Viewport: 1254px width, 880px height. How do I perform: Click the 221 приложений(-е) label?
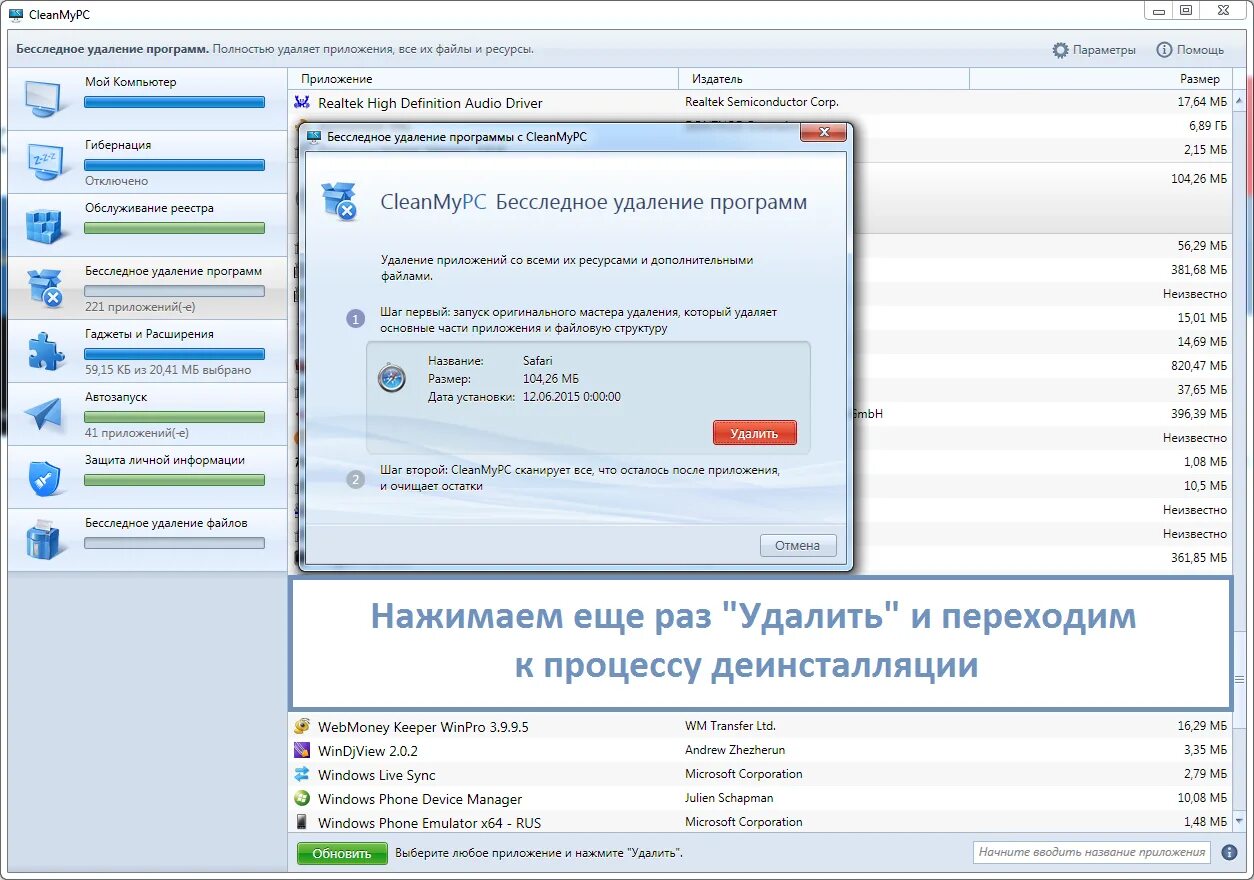[x=140, y=307]
